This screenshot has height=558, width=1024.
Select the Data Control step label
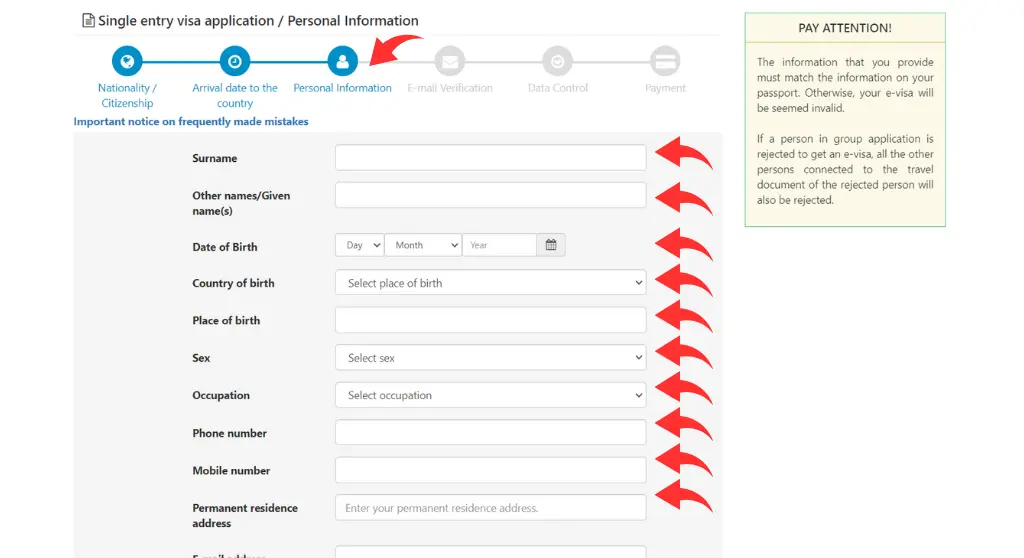[558, 88]
